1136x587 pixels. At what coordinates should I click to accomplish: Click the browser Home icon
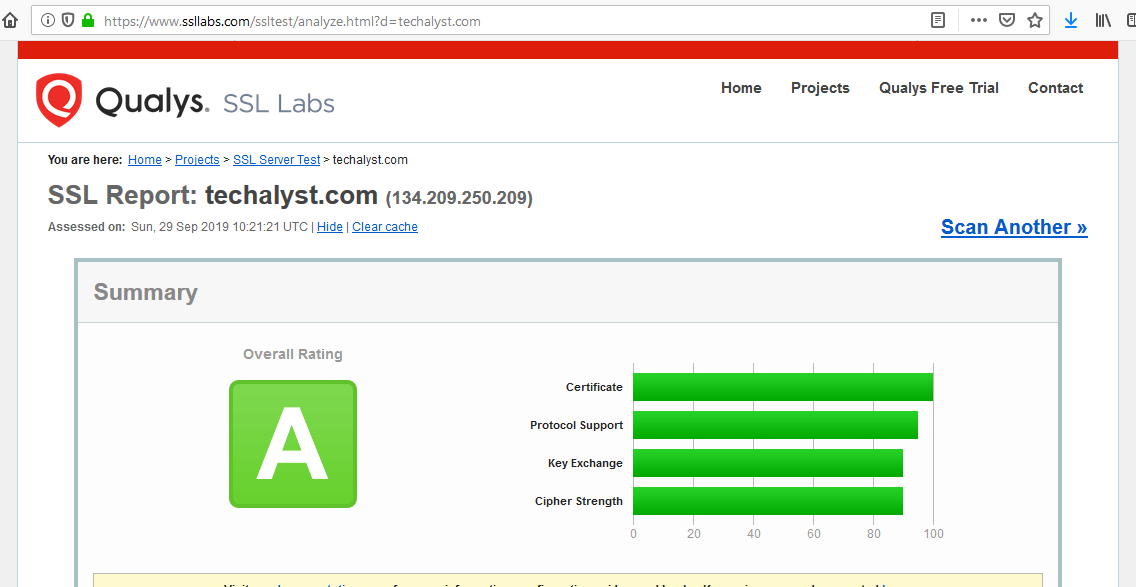tap(10, 20)
